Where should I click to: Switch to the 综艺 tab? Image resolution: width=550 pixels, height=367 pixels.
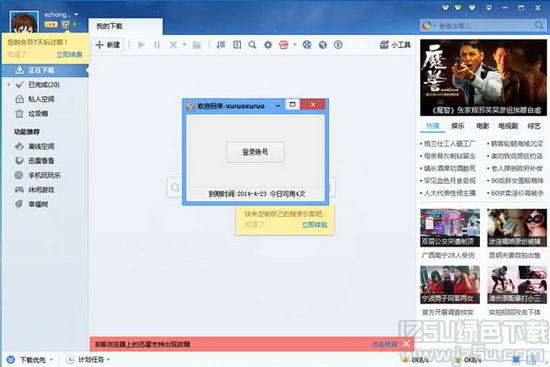point(534,126)
